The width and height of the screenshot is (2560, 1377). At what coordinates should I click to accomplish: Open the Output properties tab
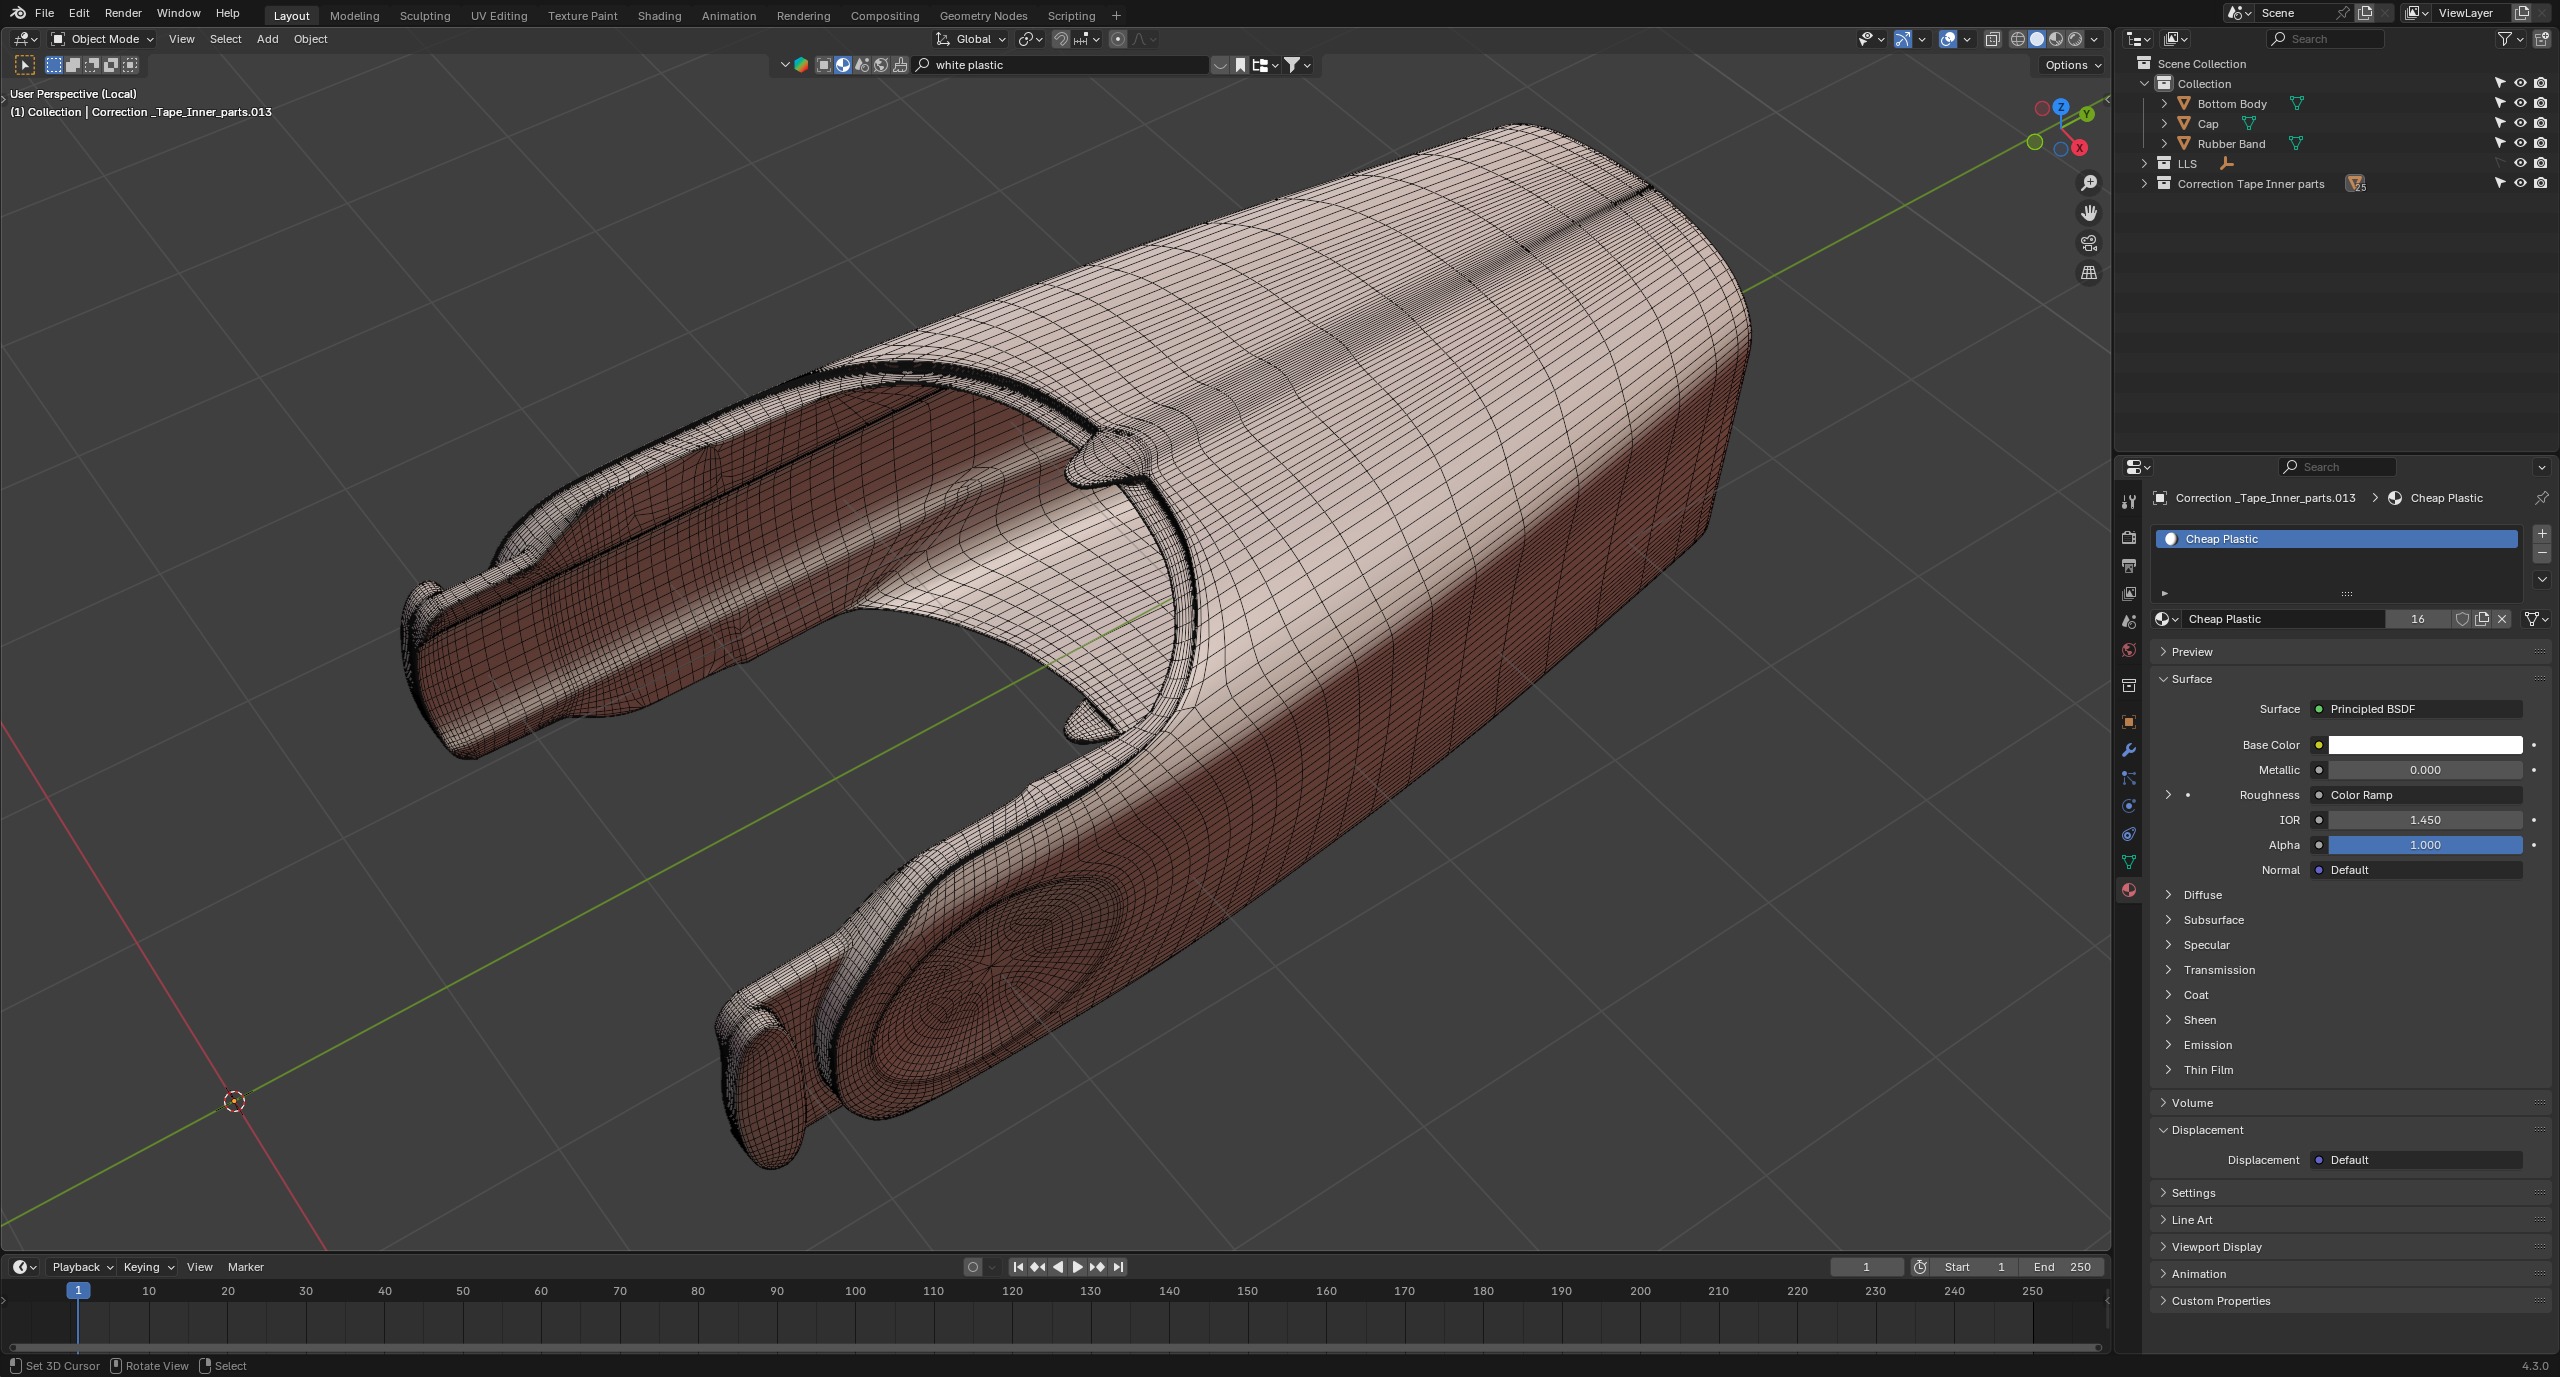point(2129,566)
